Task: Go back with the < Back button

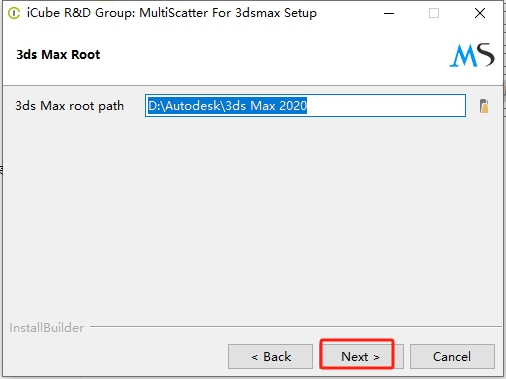Action: (x=270, y=356)
